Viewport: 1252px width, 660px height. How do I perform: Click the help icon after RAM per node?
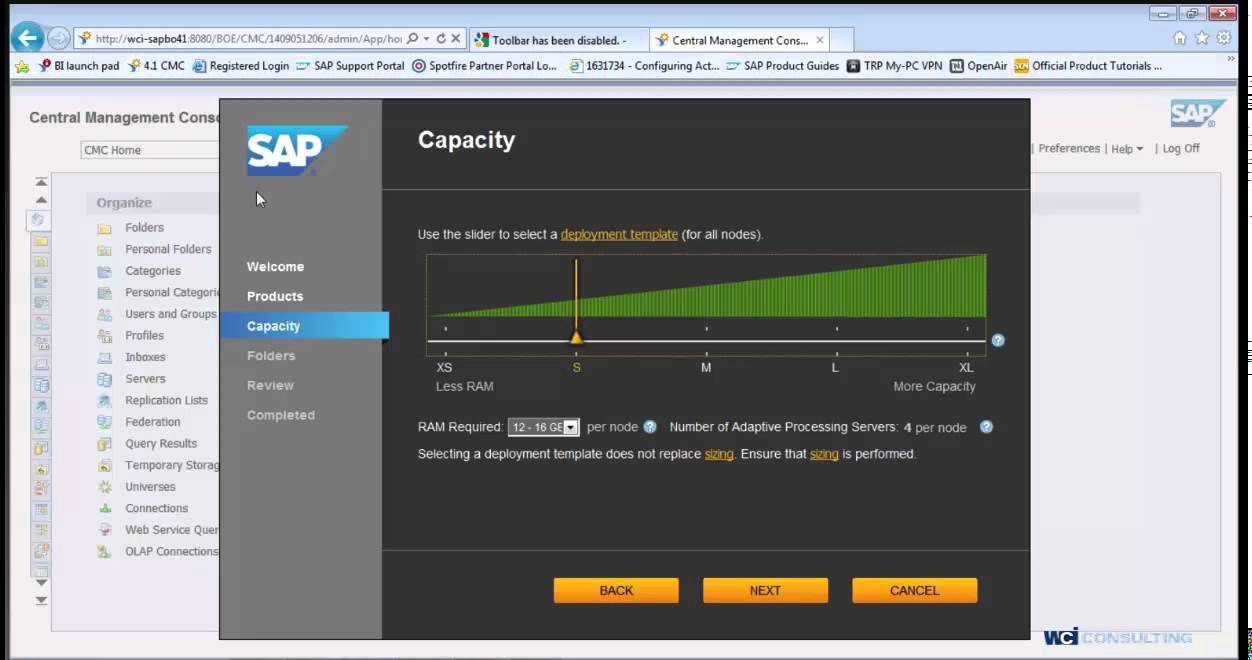(650, 427)
